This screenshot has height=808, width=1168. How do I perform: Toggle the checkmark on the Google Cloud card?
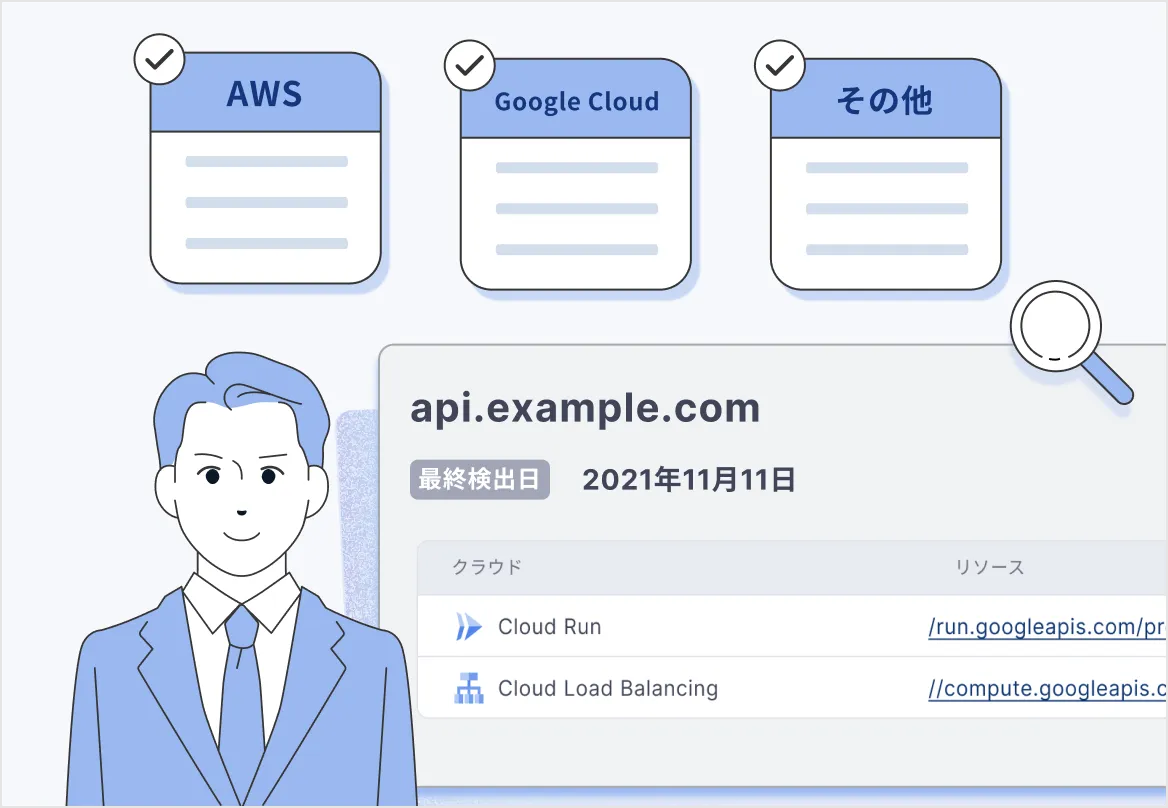(x=469, y=66)
